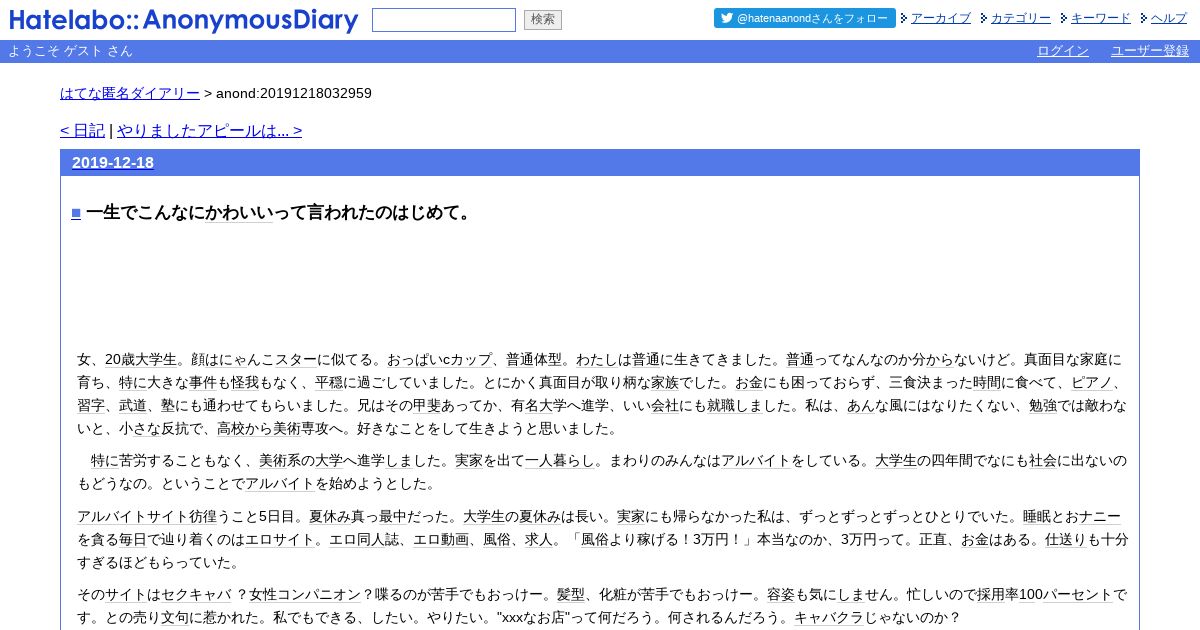1200x630 pixels.
Task: Click keyword link コンパニオン
Action: click(x=319, y=594)
